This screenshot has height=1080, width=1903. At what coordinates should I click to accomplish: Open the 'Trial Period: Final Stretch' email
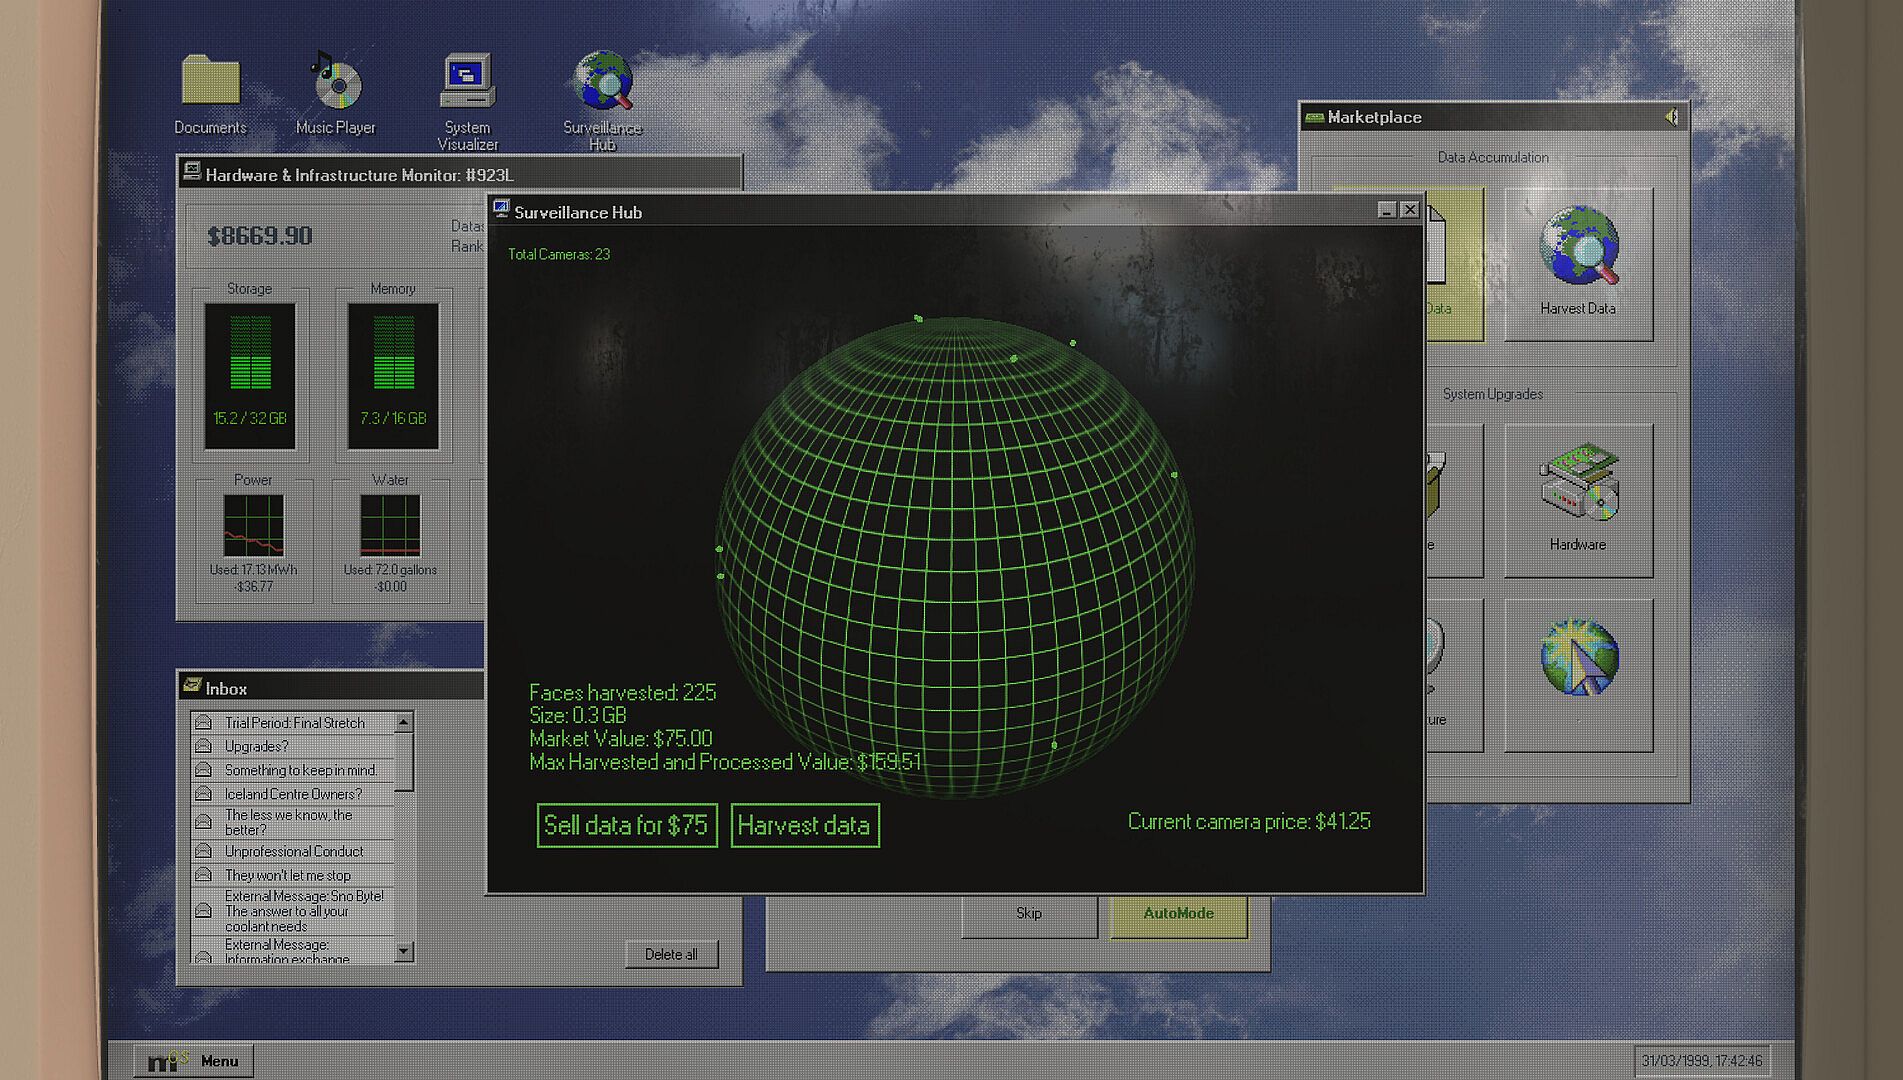pyautogui.click(x=294, y=723)
